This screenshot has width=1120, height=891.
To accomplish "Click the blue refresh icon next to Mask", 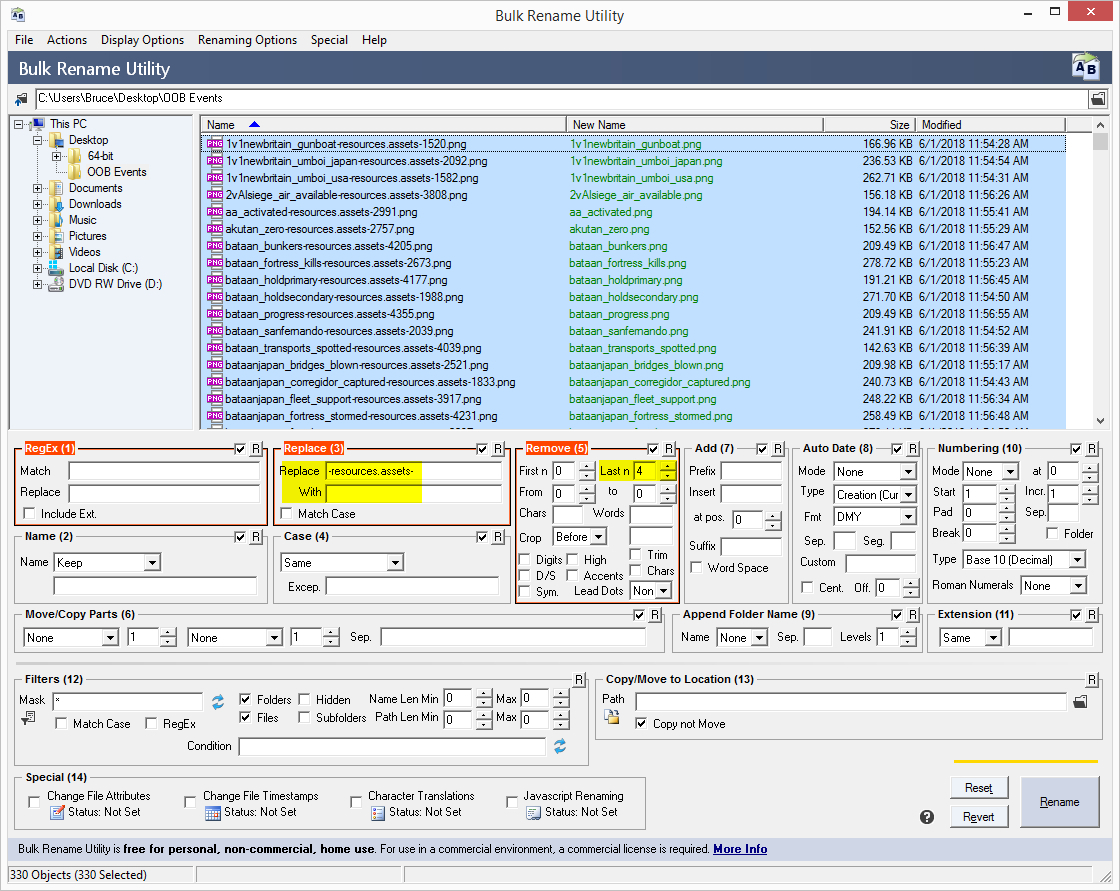I will pyautogui.click(x=217, y=701).
